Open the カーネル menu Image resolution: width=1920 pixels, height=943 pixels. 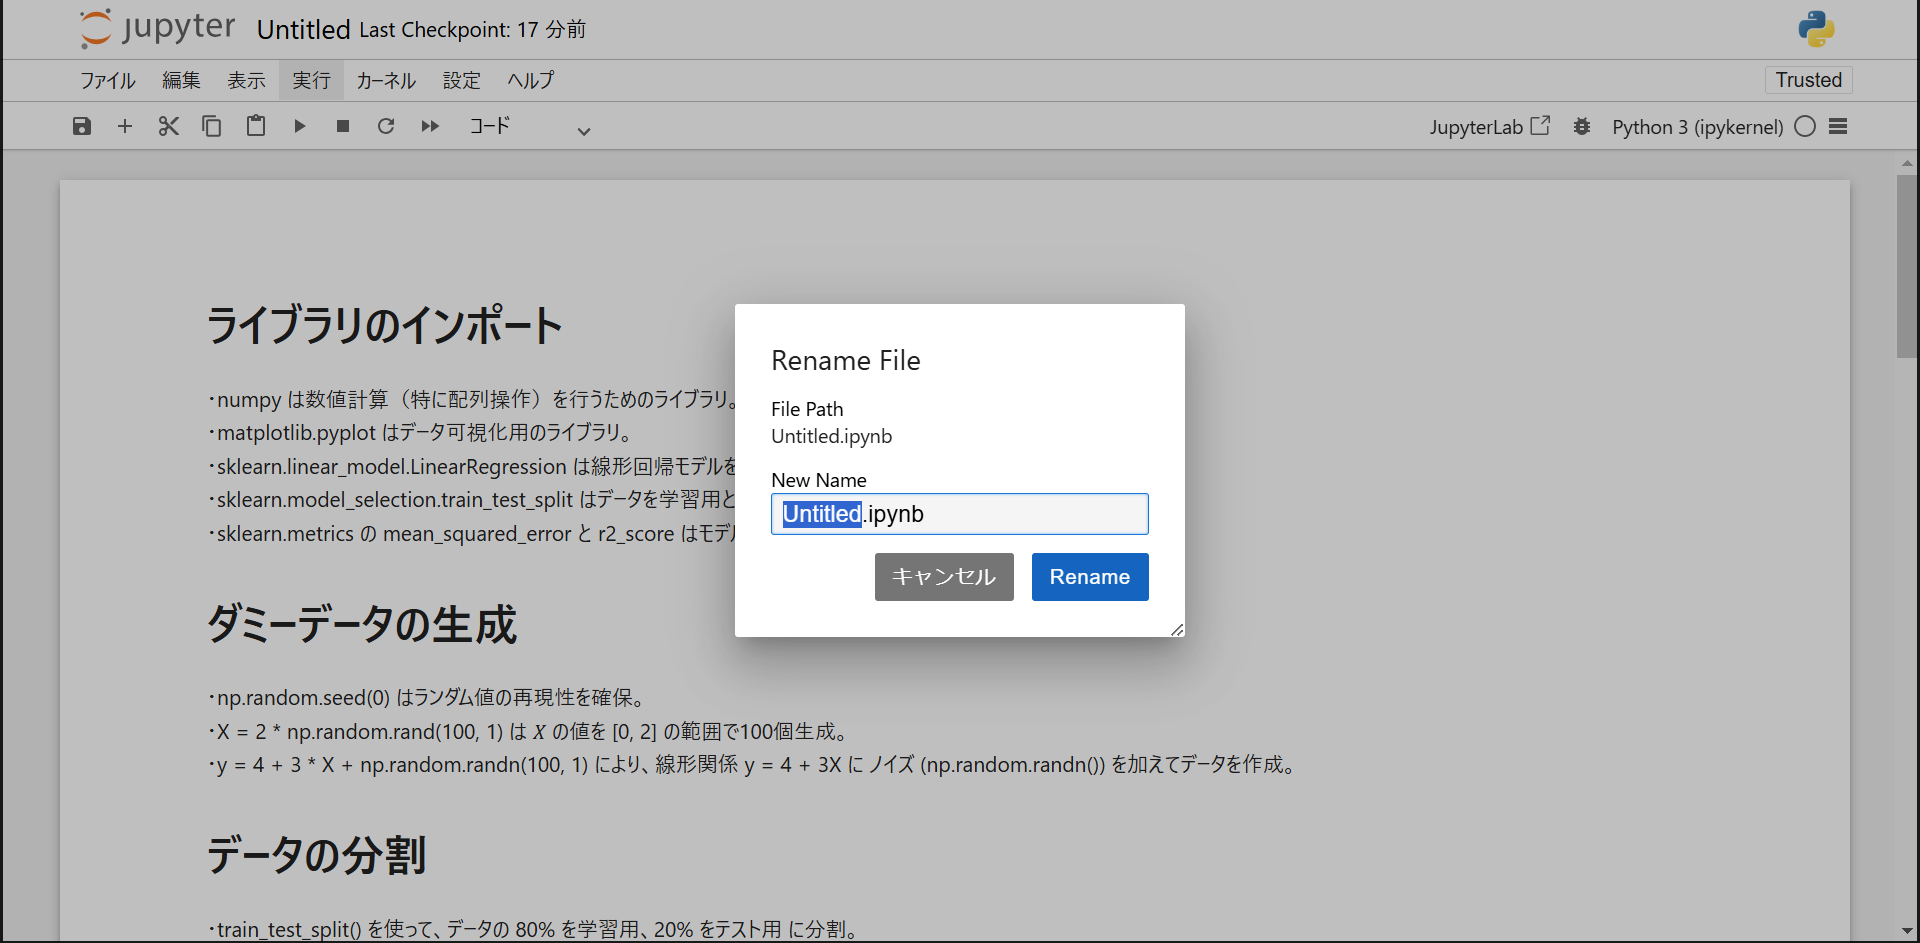coord(385,80)
